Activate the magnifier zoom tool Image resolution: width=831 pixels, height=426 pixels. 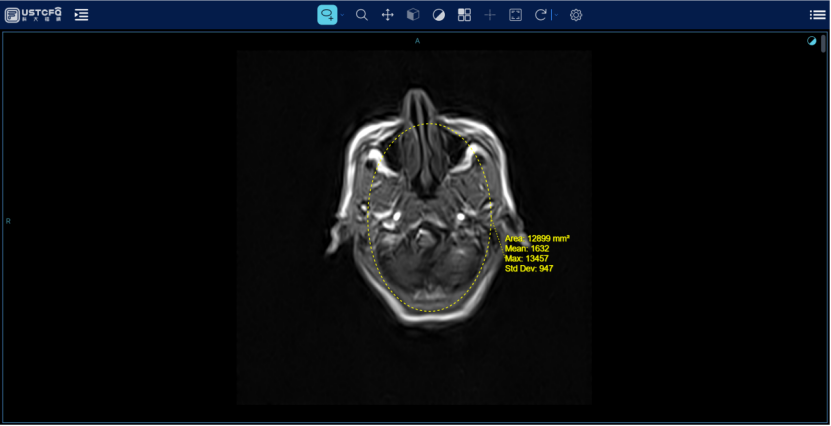click(x=362, y=15)
